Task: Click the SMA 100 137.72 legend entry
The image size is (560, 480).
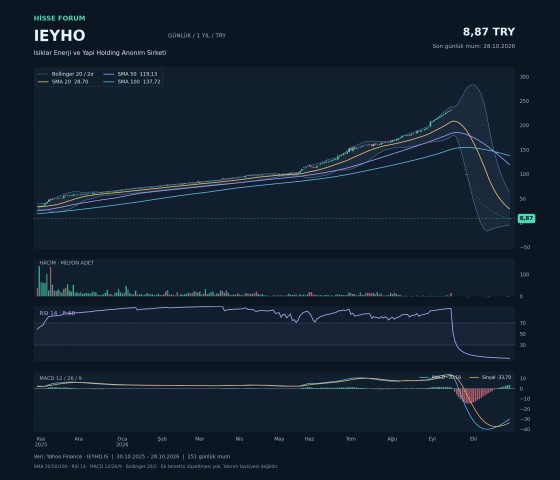Action: tap(132, 82)
